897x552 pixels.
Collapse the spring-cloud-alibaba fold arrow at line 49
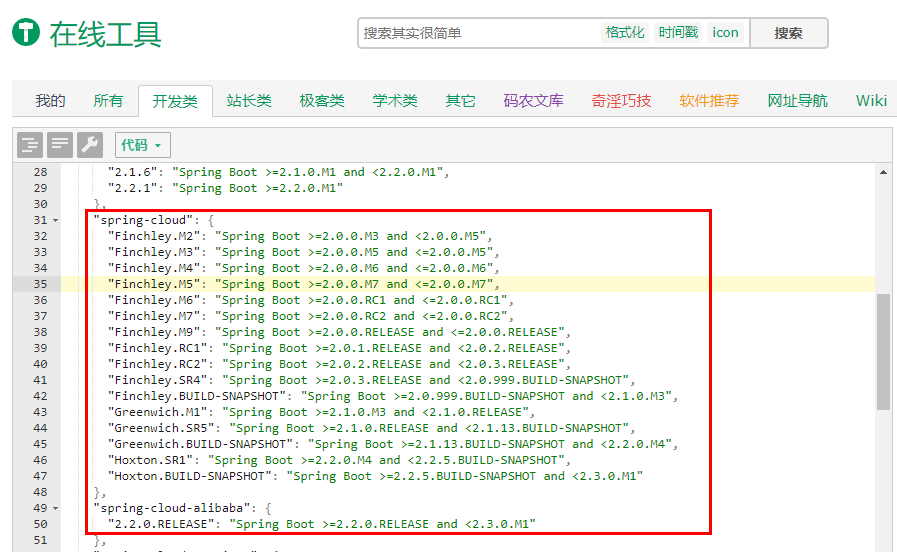click(55, 509)
